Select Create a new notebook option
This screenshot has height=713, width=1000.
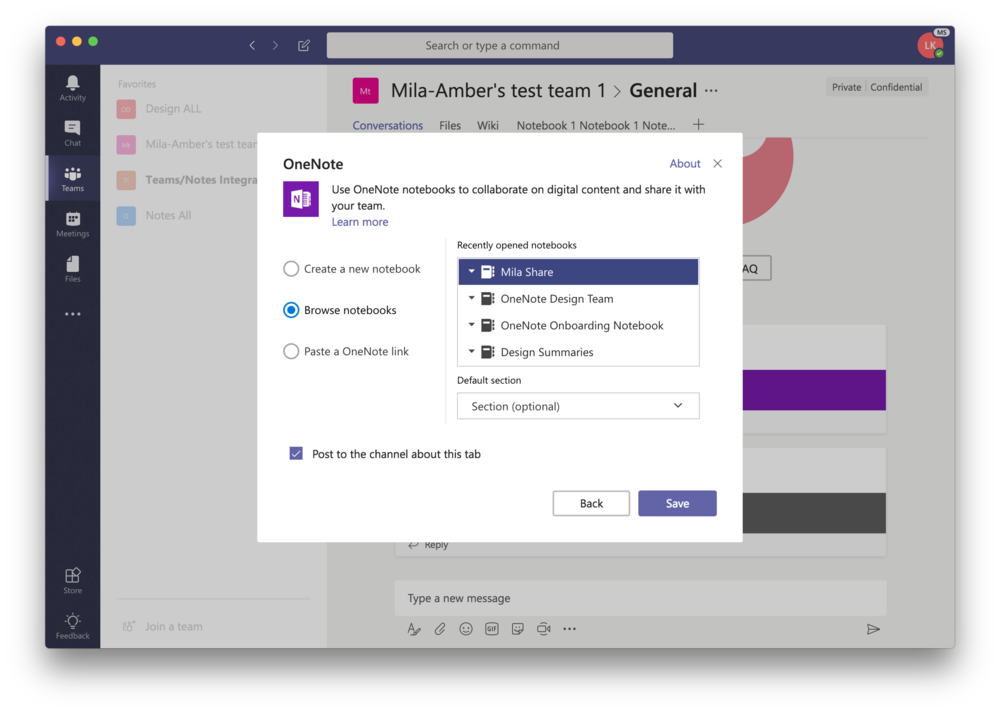click(291, 268)
